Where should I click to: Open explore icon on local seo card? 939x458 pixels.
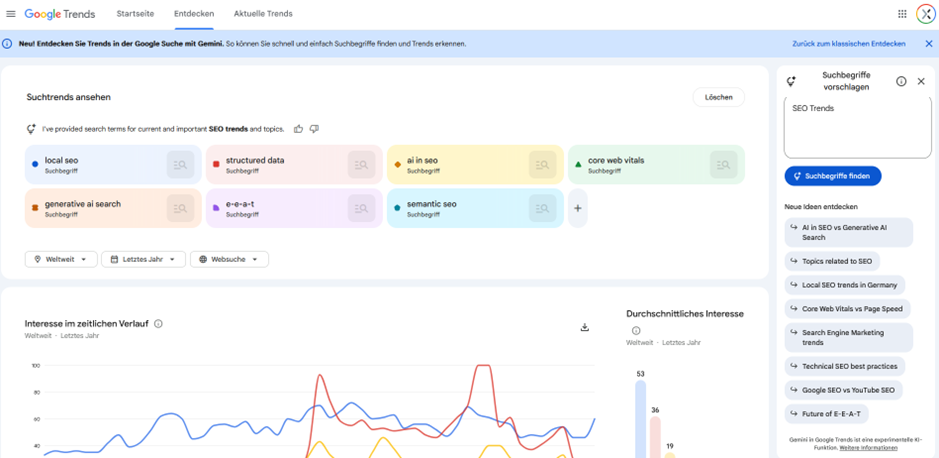[180, 165]
